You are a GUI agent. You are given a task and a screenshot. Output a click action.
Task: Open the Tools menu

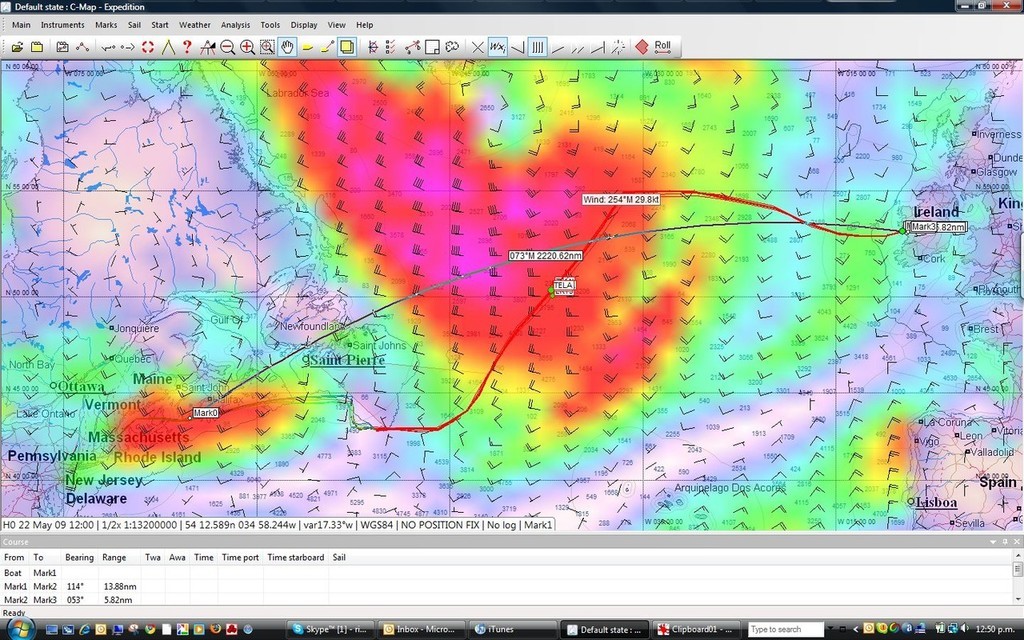point(270,25)
